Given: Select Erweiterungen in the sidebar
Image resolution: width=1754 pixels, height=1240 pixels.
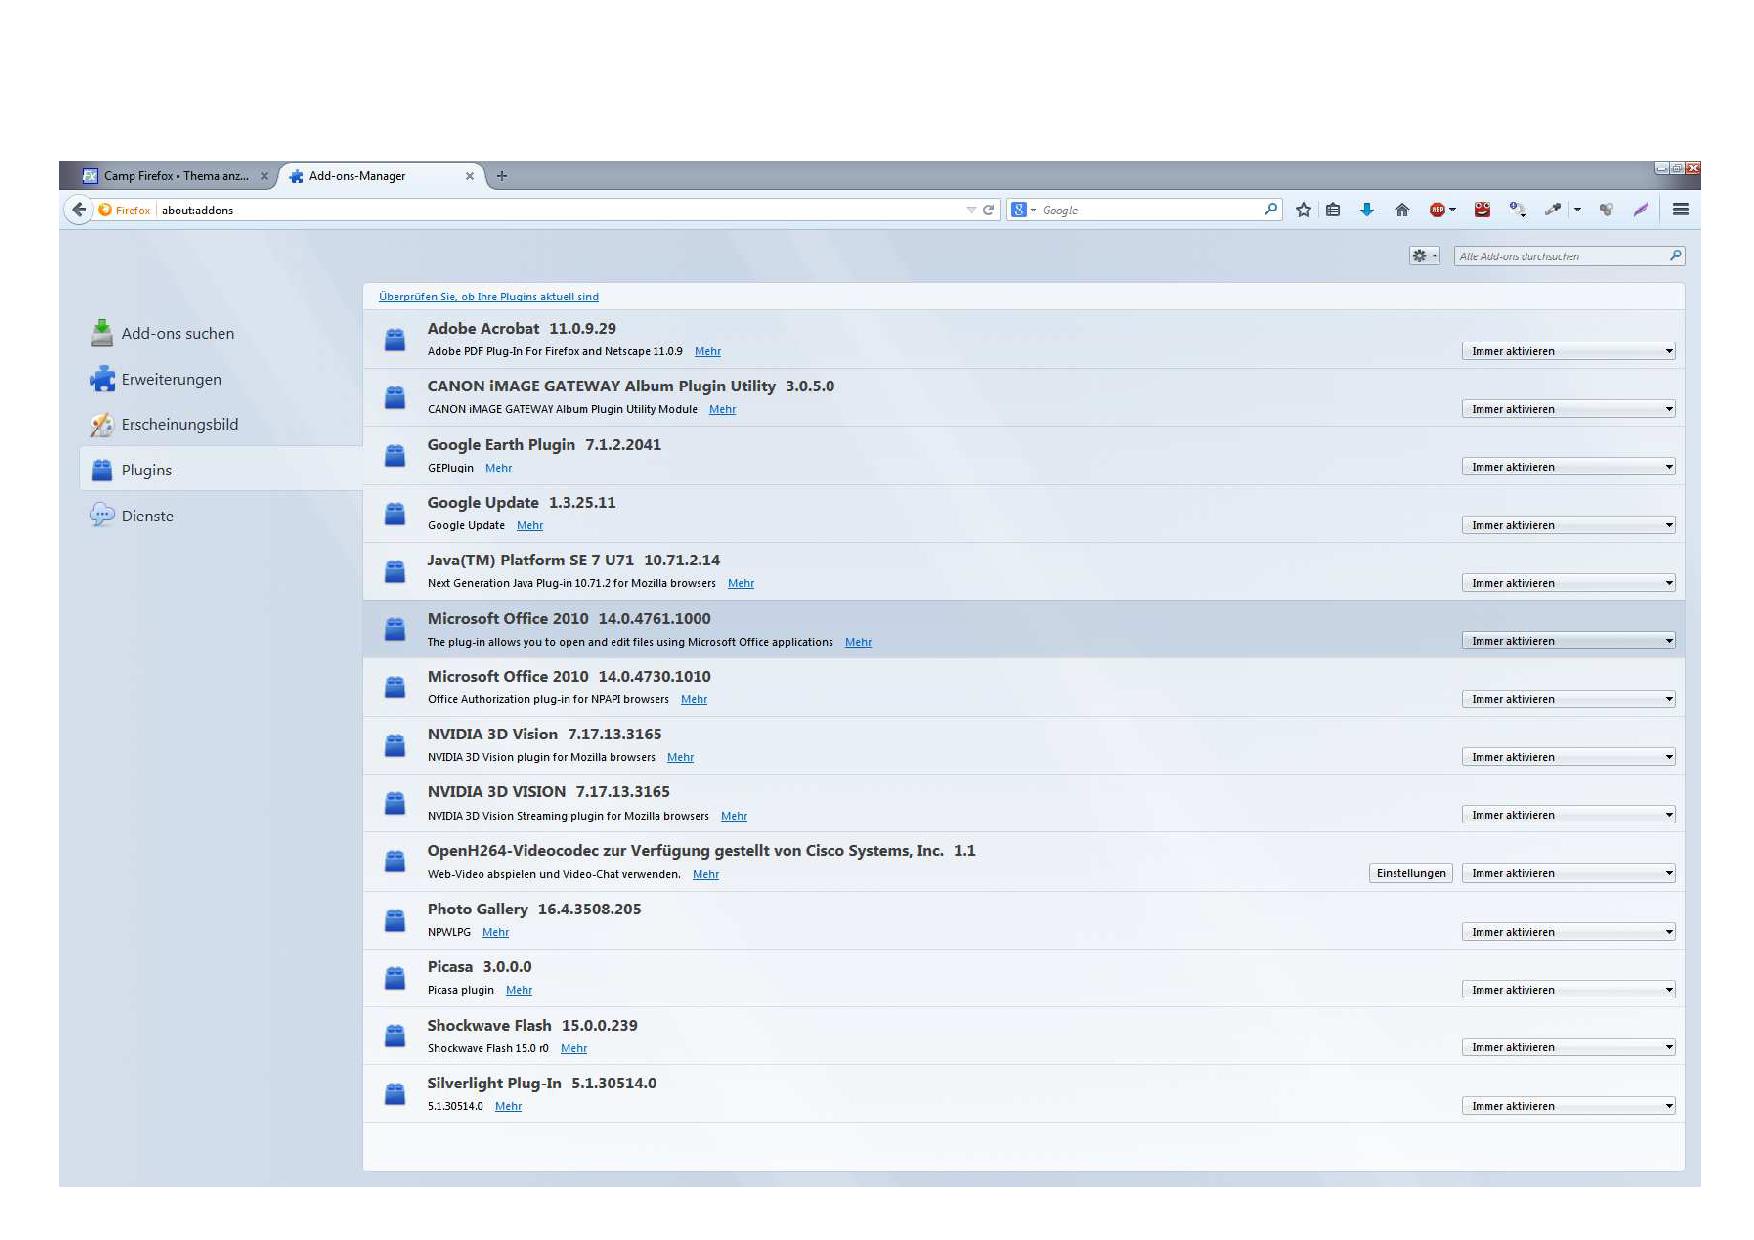Looking at the screenshot, I should coord(171,380).
